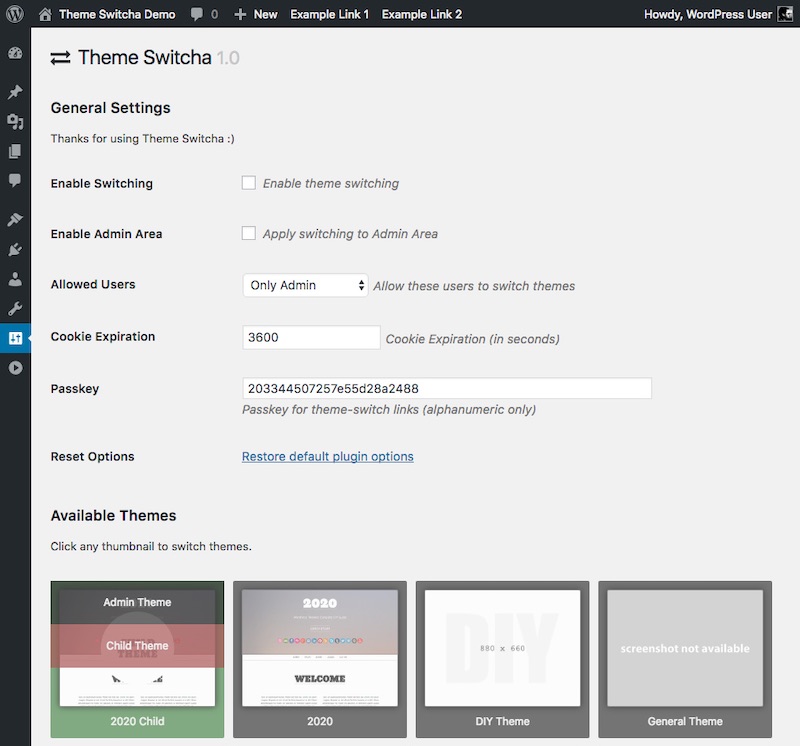This screenshot has height=746, width=800.
Task: Open the Pages sidebar icon
Action: (x=15, y=151)
